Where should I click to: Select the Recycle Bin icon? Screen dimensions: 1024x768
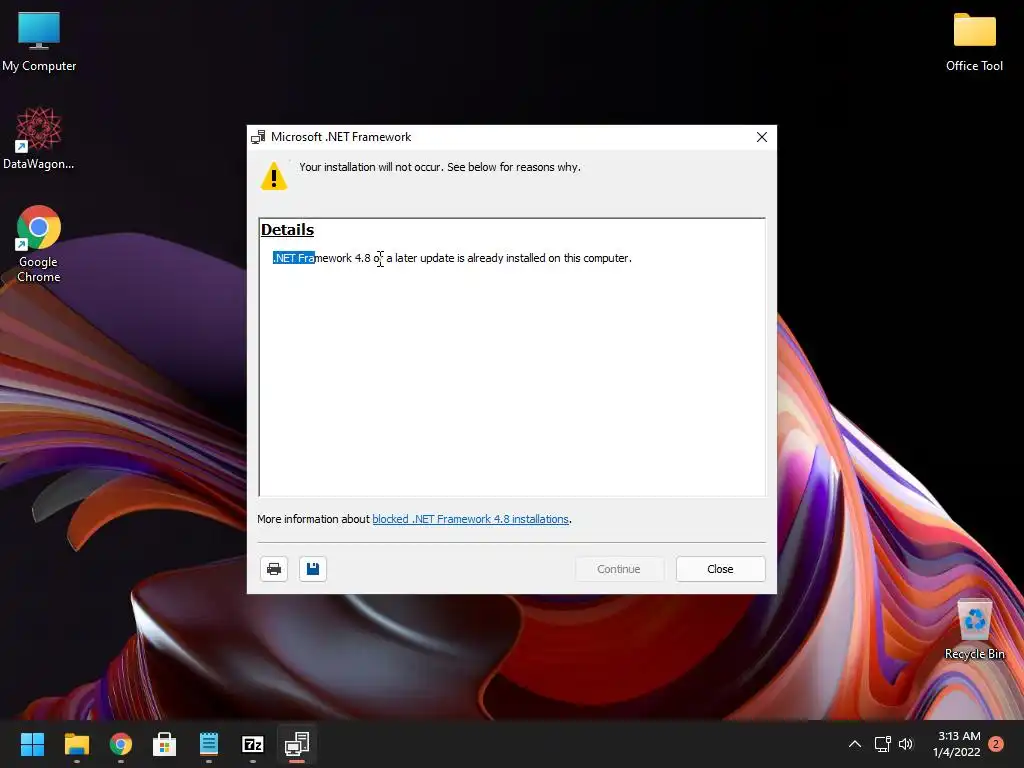pos(974,630)
